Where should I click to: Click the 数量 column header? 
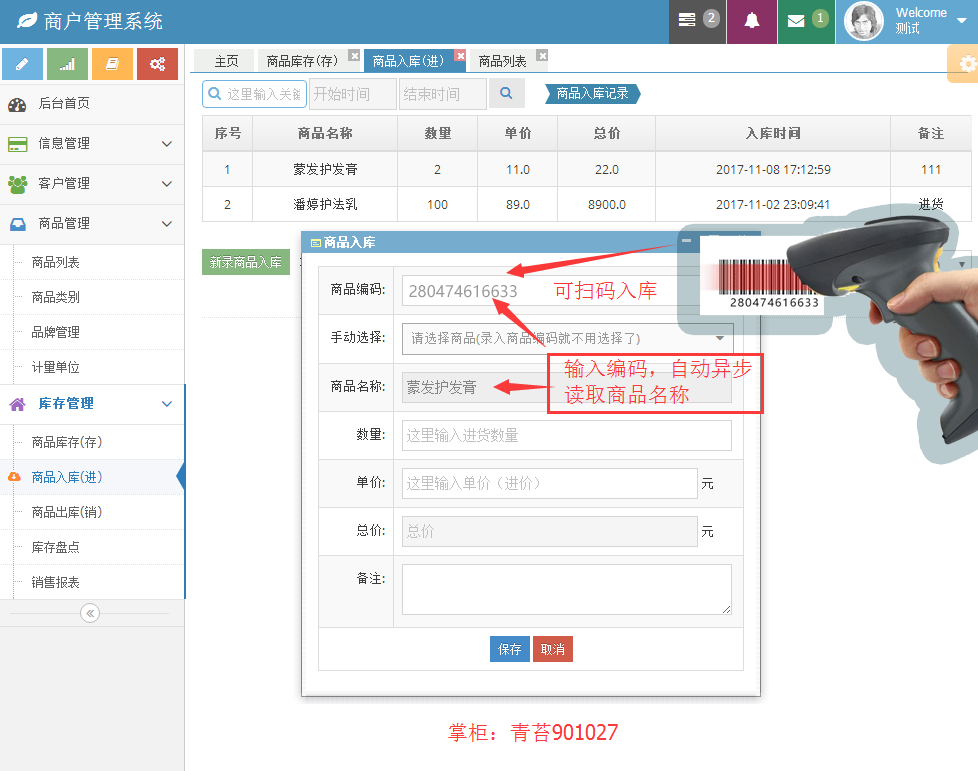click(437, 133)
